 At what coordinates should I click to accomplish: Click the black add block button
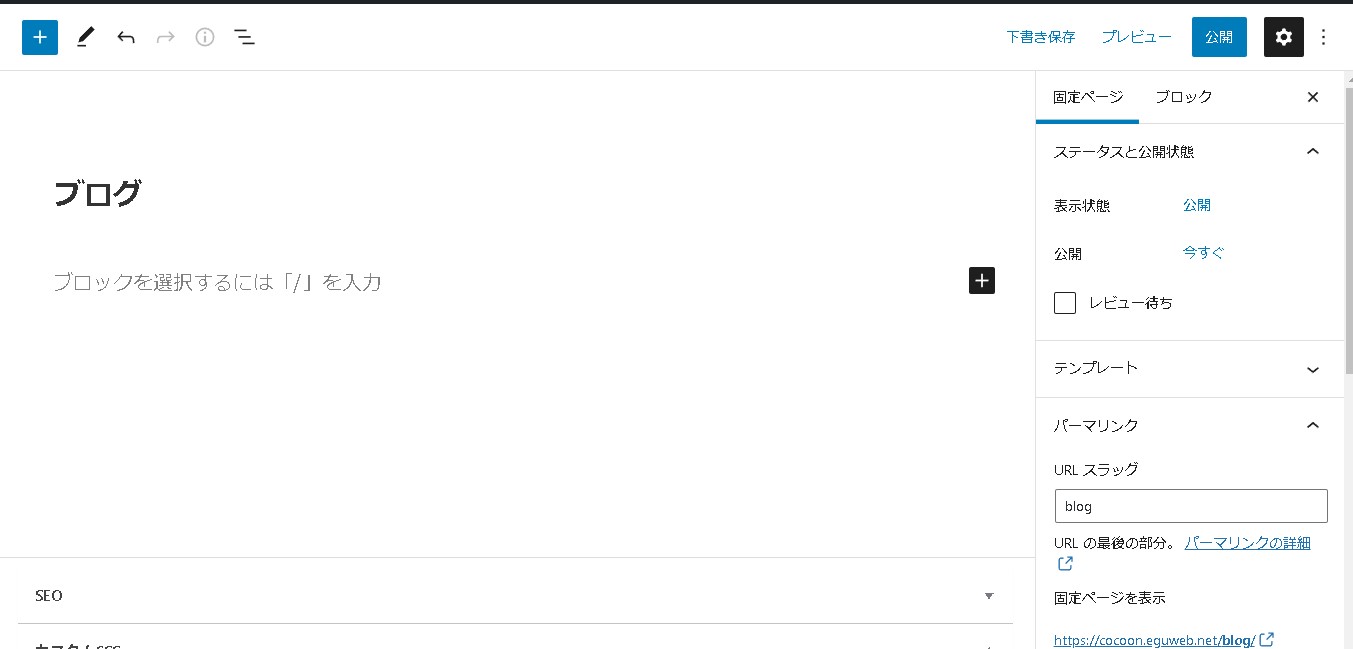coord(981,280)
